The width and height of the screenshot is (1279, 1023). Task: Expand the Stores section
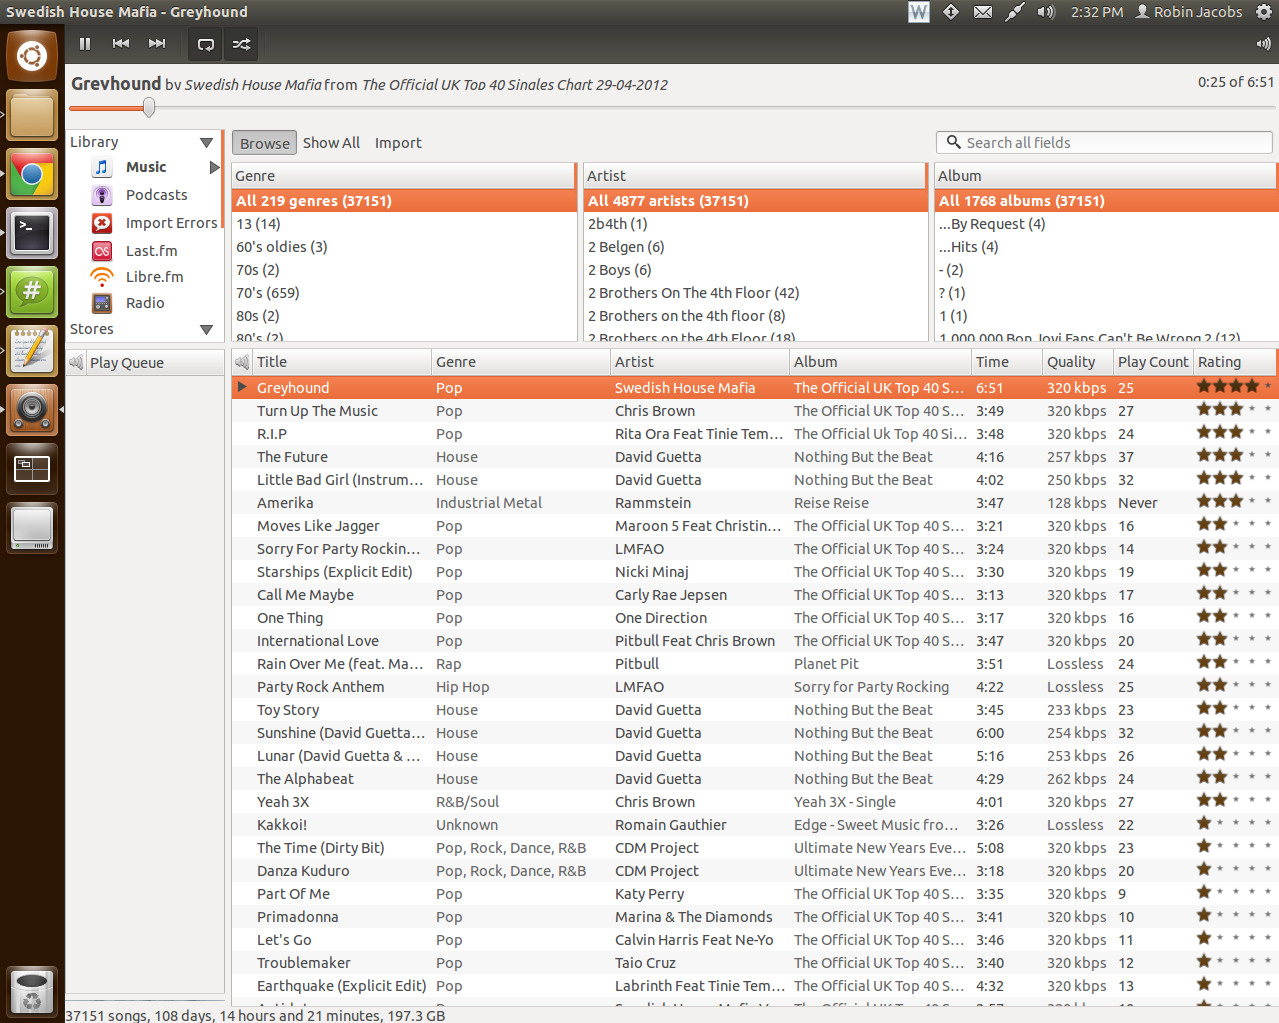[x=206, y=330]
